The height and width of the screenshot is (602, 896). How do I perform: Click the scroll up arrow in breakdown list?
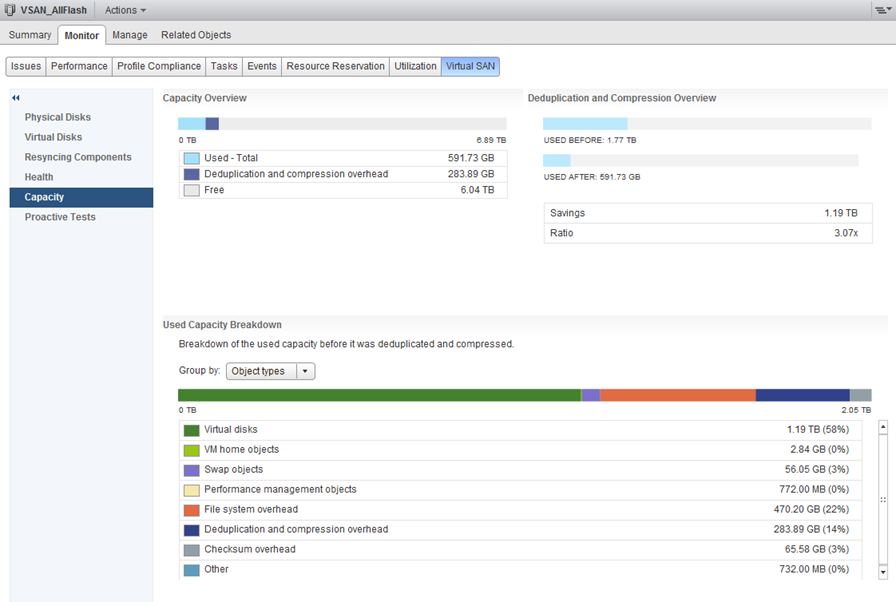882,427
